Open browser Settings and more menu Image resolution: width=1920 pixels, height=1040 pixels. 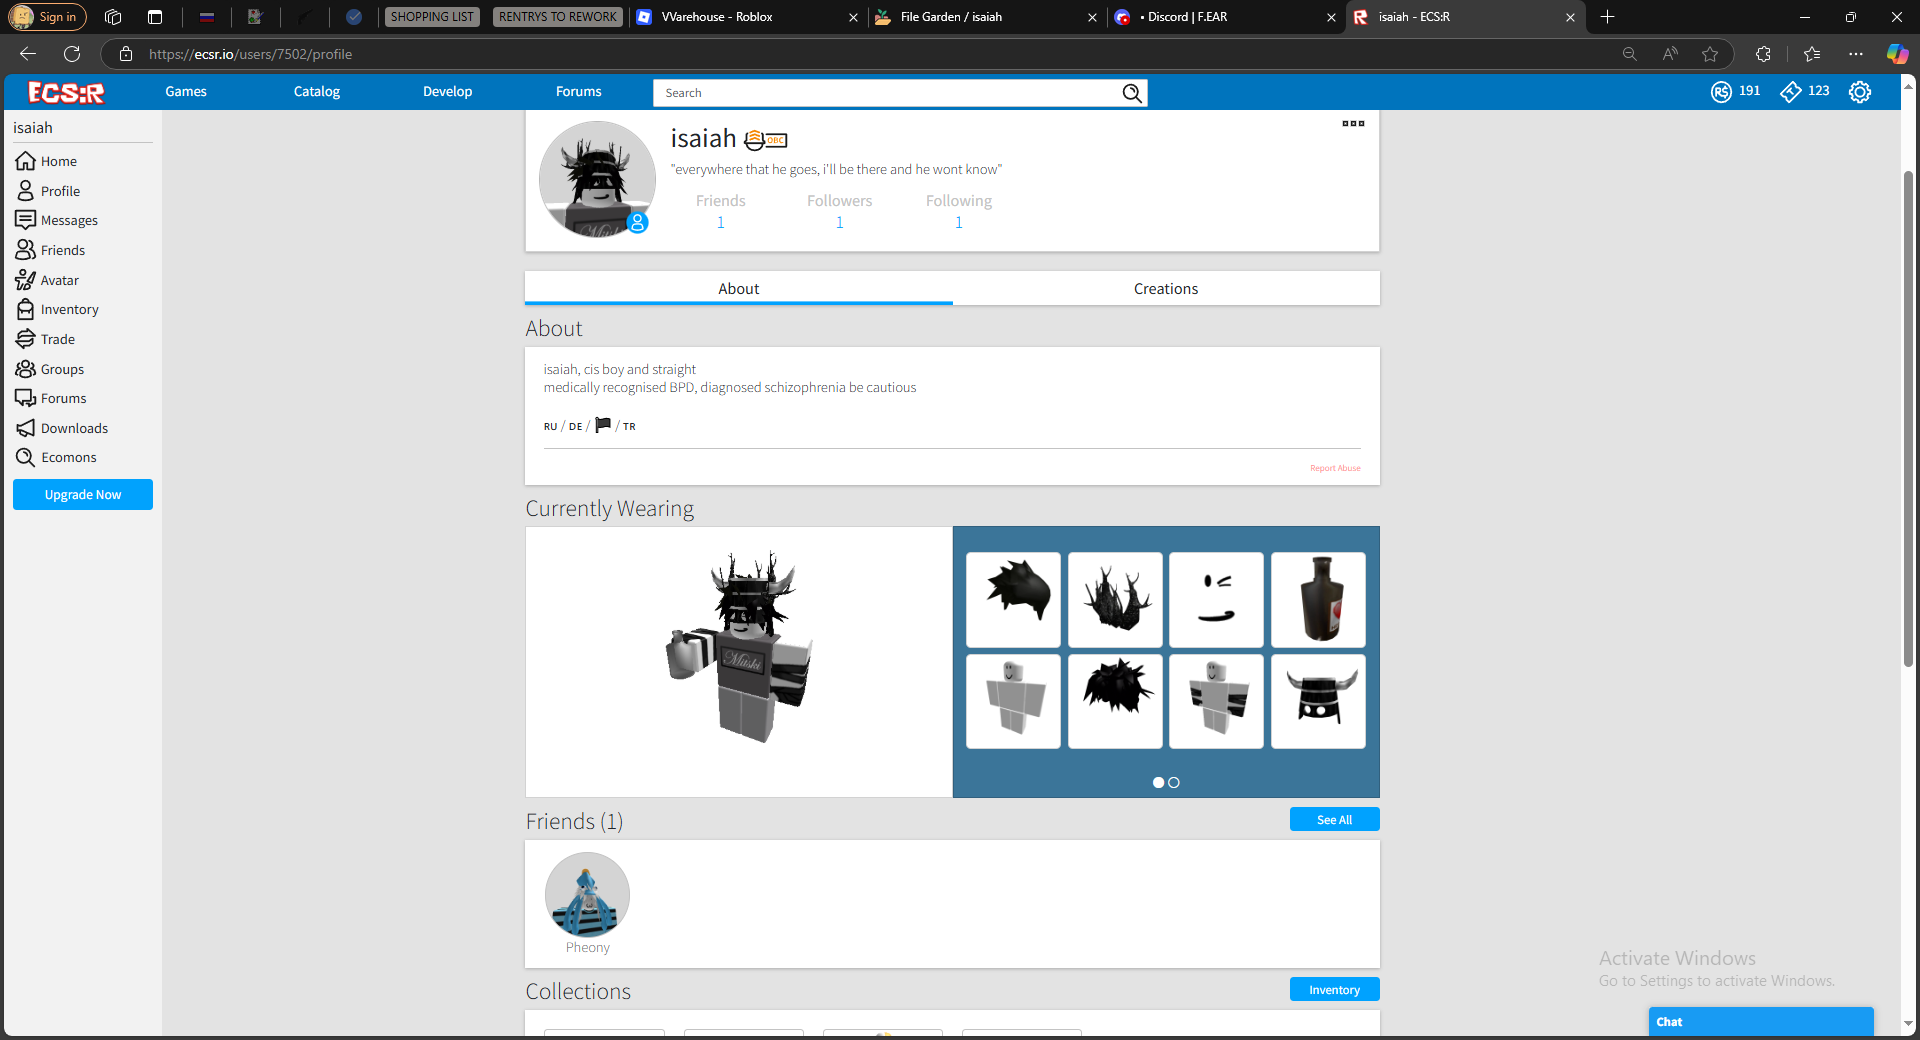pos(1856,54)
